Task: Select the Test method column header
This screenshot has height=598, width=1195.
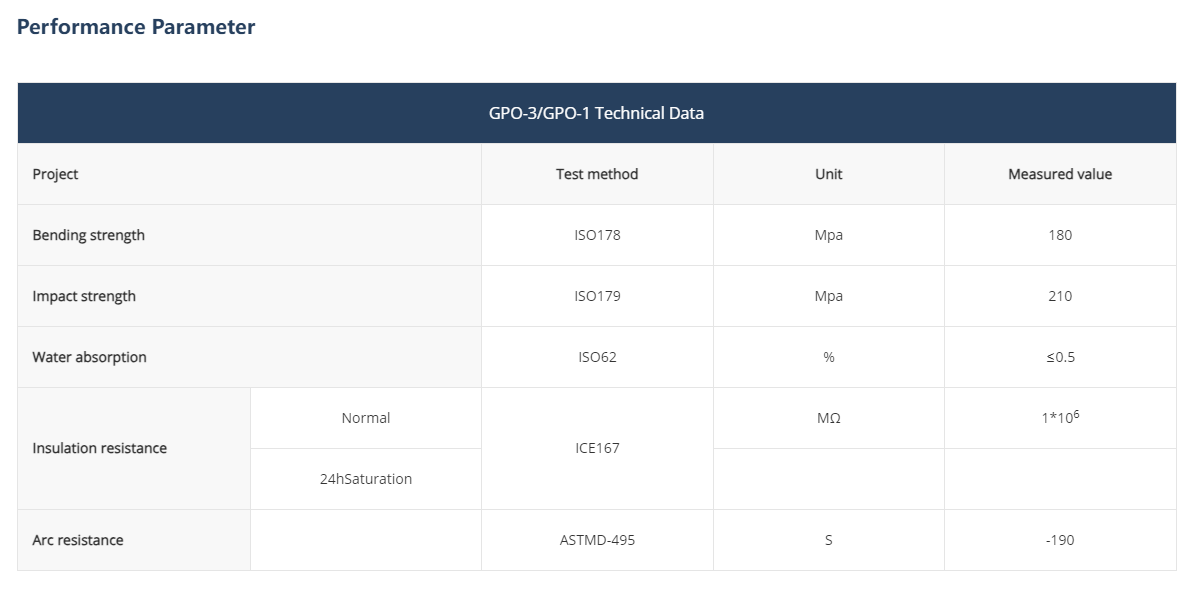Action: pyautogui.click(x=597, y=174)
